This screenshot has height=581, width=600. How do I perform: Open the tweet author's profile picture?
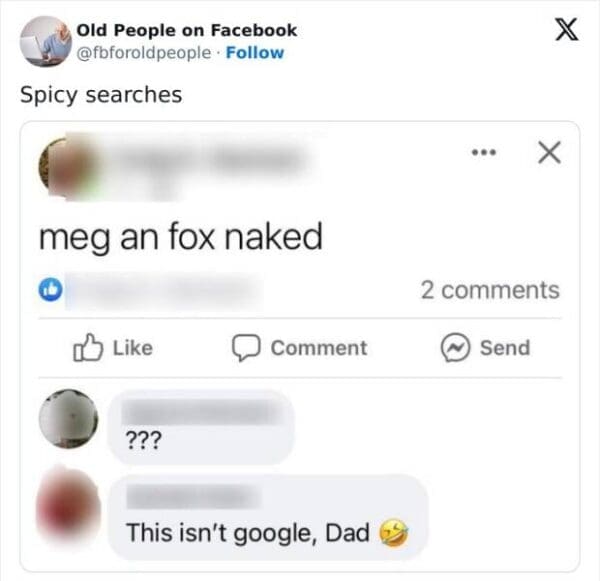[43, 41]
